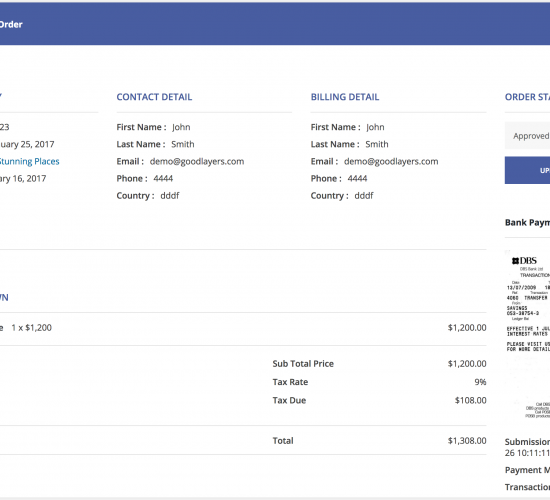Select the Tax Due value $108.00

click(x=470, y=400)
